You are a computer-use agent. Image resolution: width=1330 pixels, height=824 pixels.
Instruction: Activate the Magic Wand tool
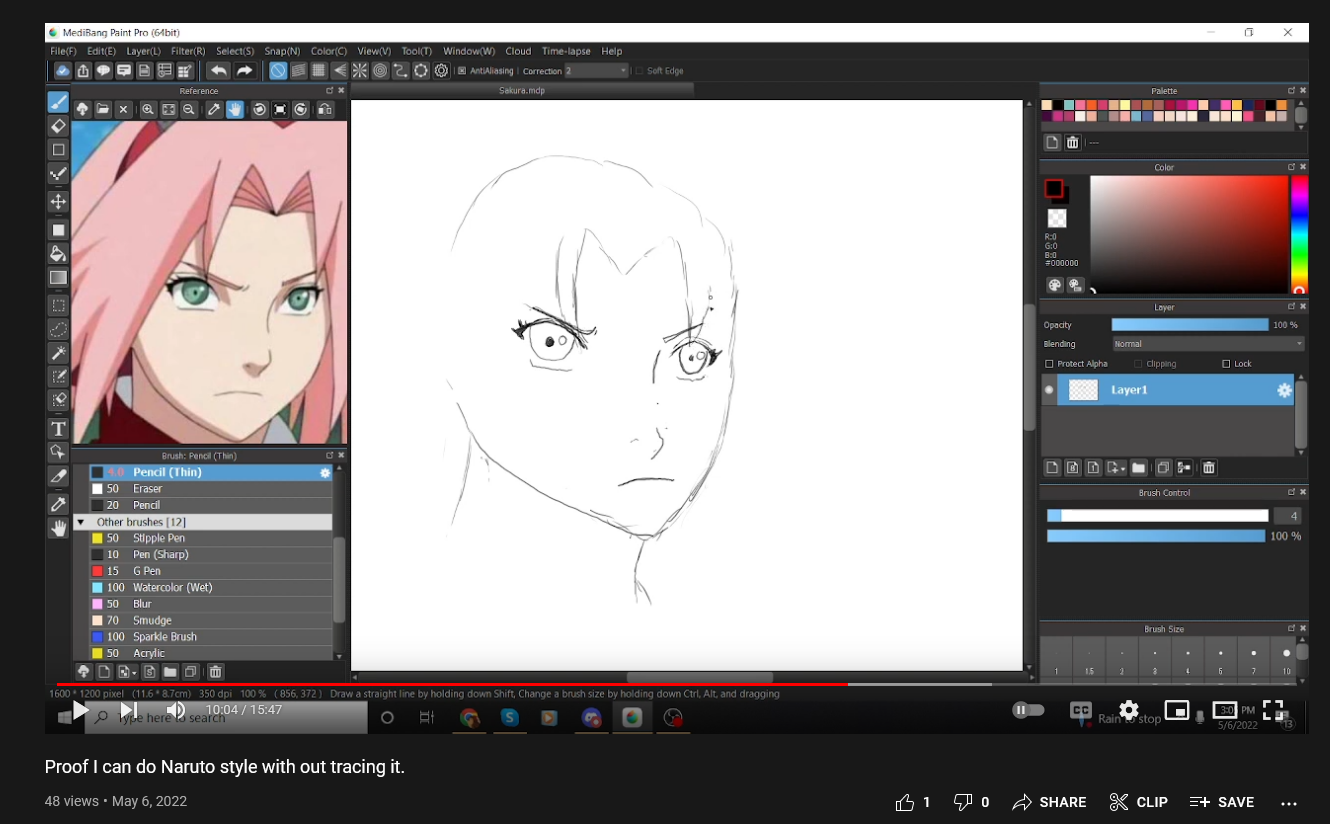(x=58, y=353)
